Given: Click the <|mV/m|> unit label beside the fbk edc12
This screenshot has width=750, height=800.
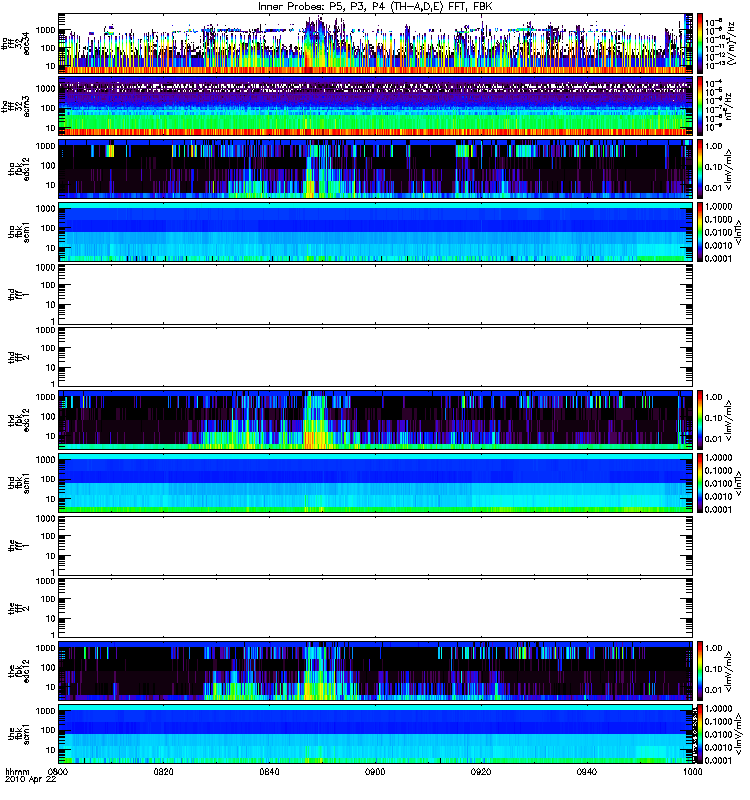Looking at the screenshot, I should (729, 671).
